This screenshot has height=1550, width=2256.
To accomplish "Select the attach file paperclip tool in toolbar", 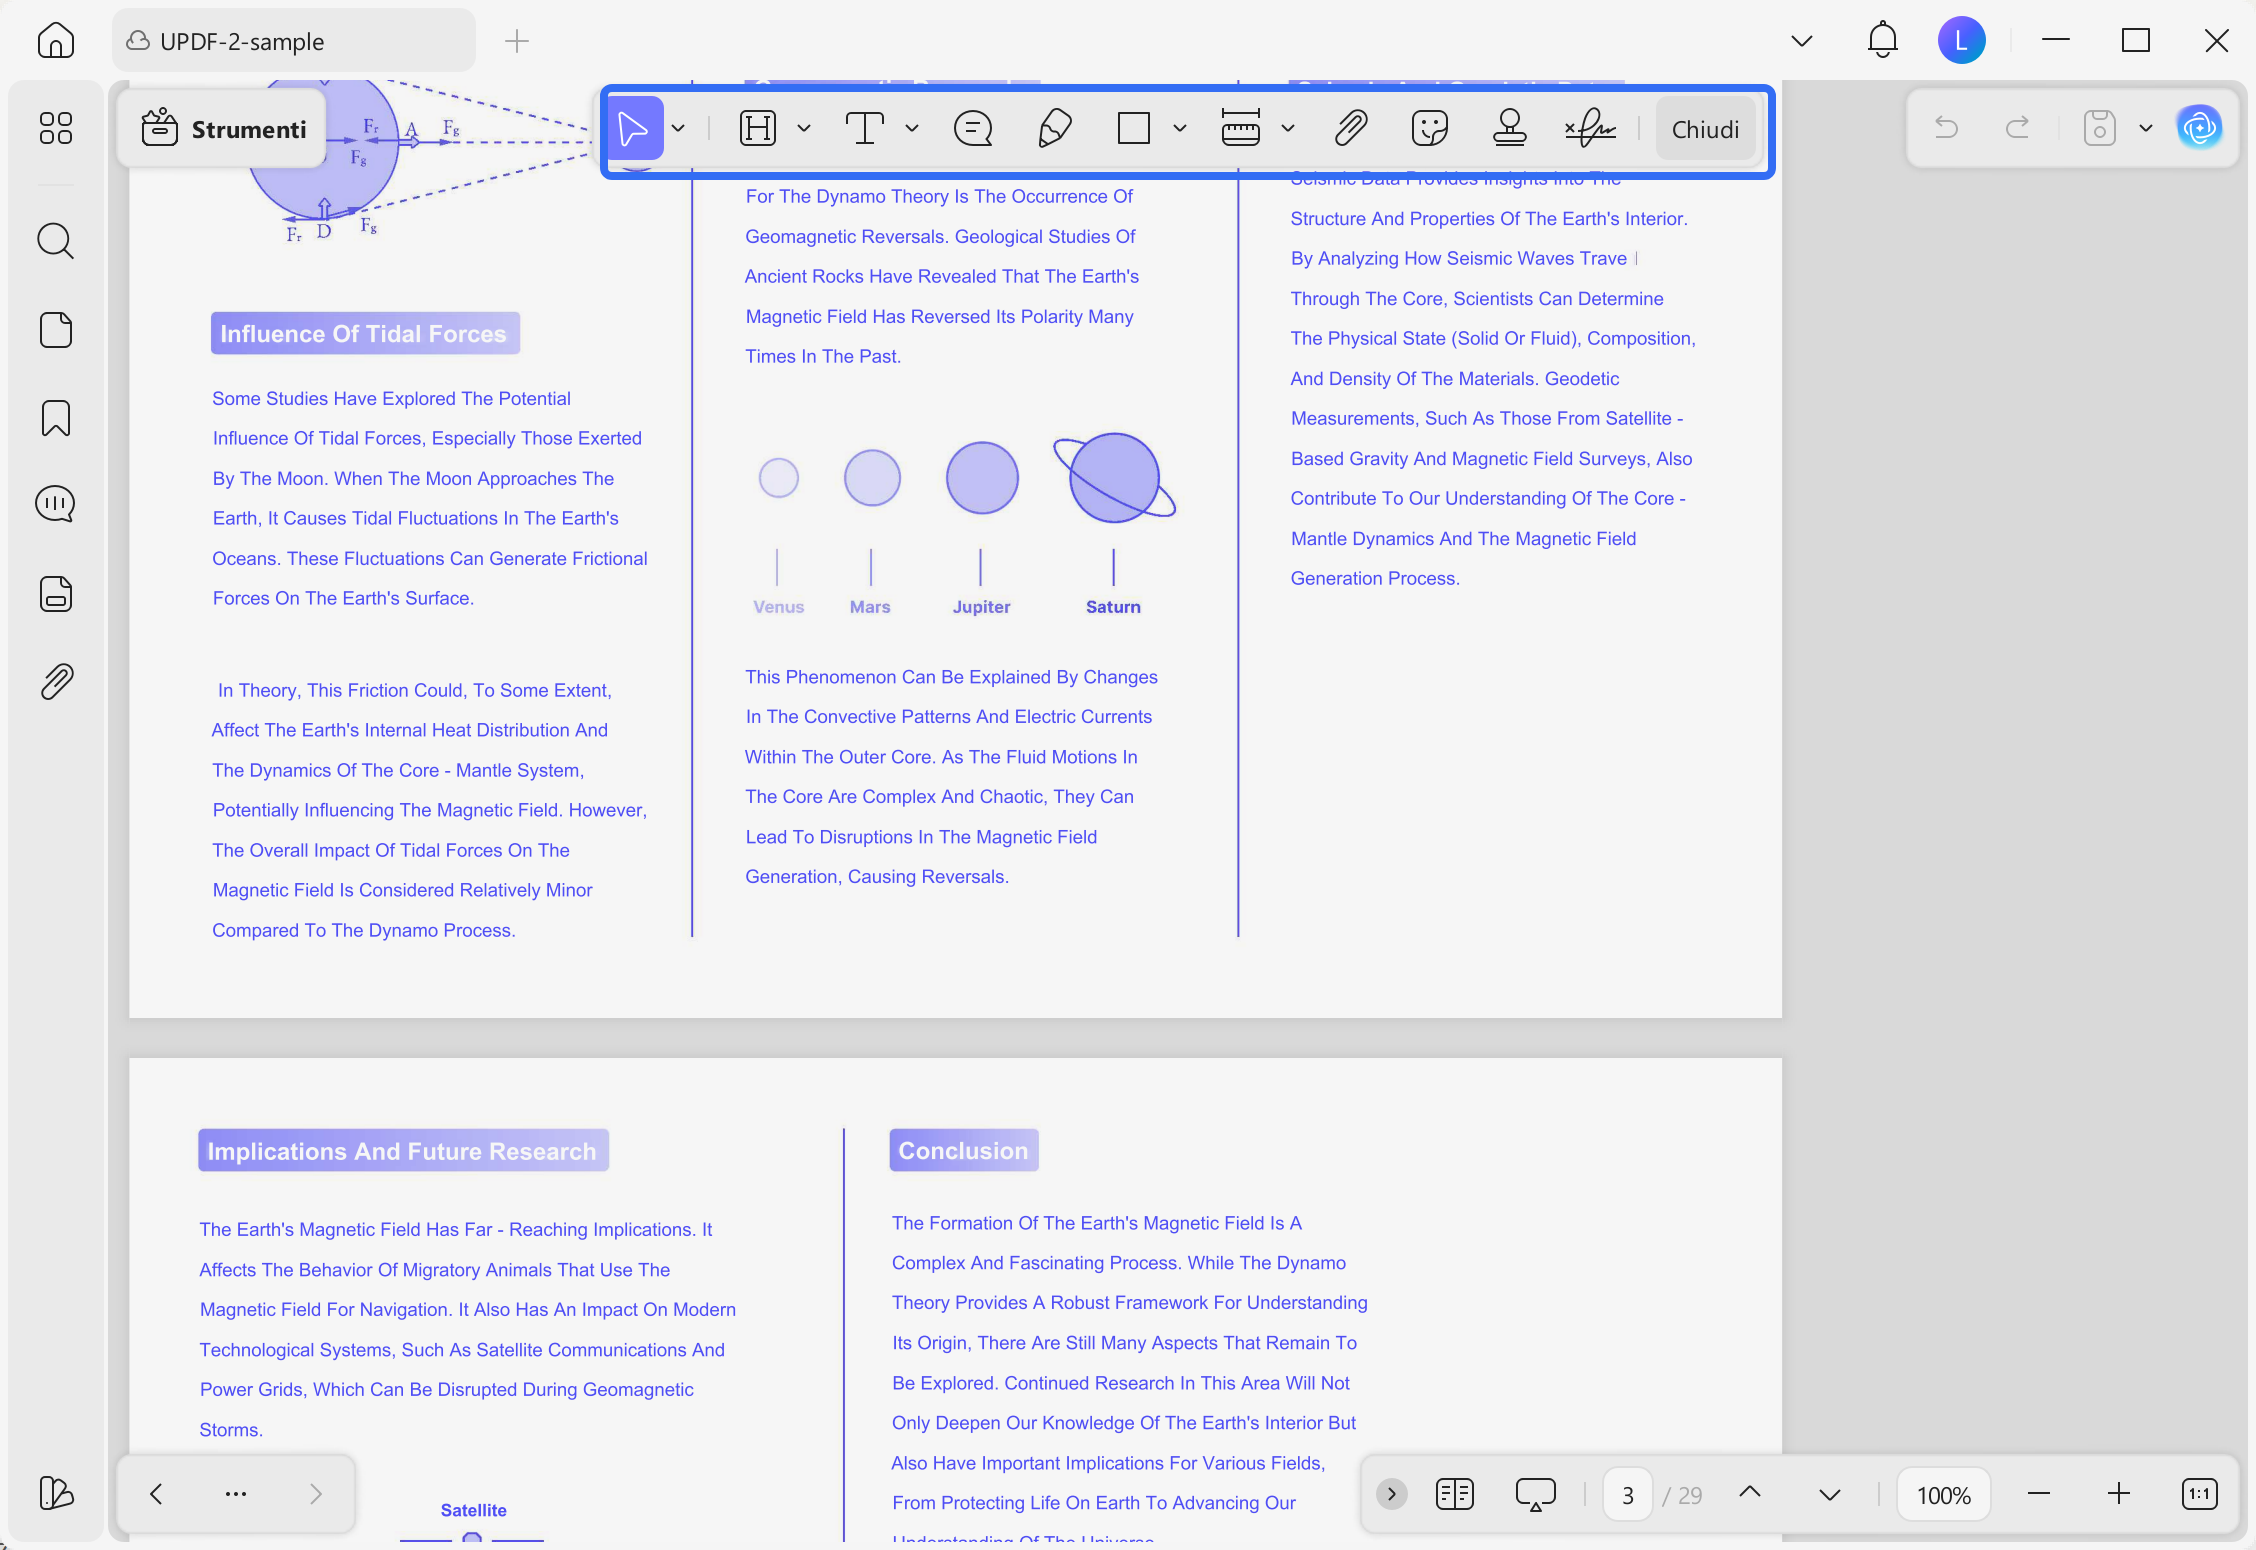I will click(x=1351, y=129).
